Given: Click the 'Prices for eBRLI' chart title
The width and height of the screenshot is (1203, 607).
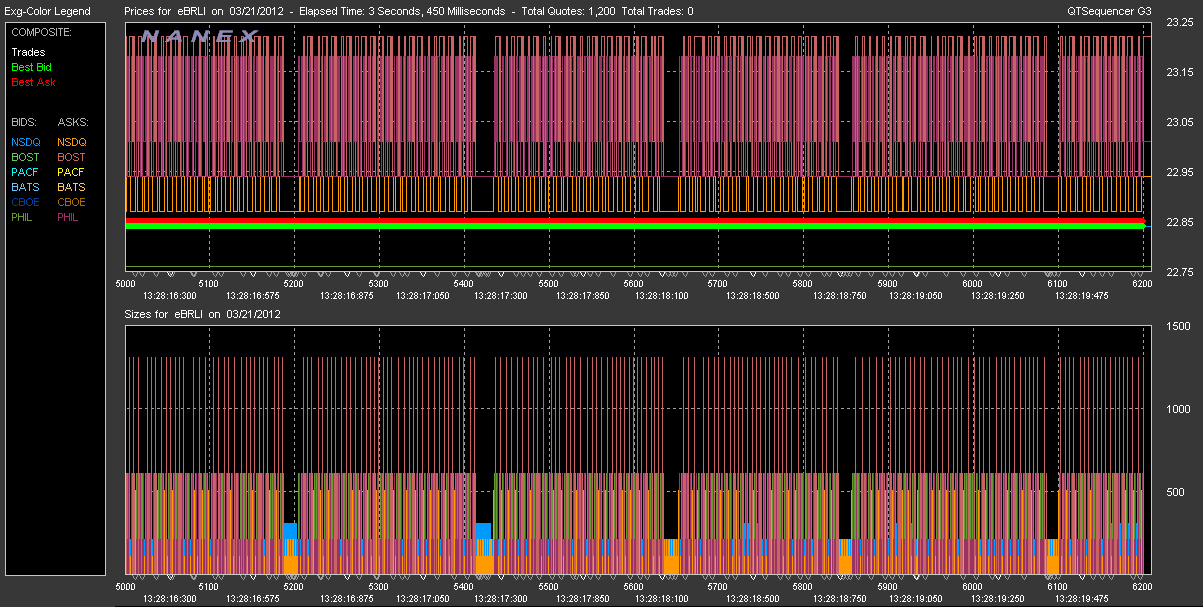Looking at the screenshot, I should pos(166,11).
